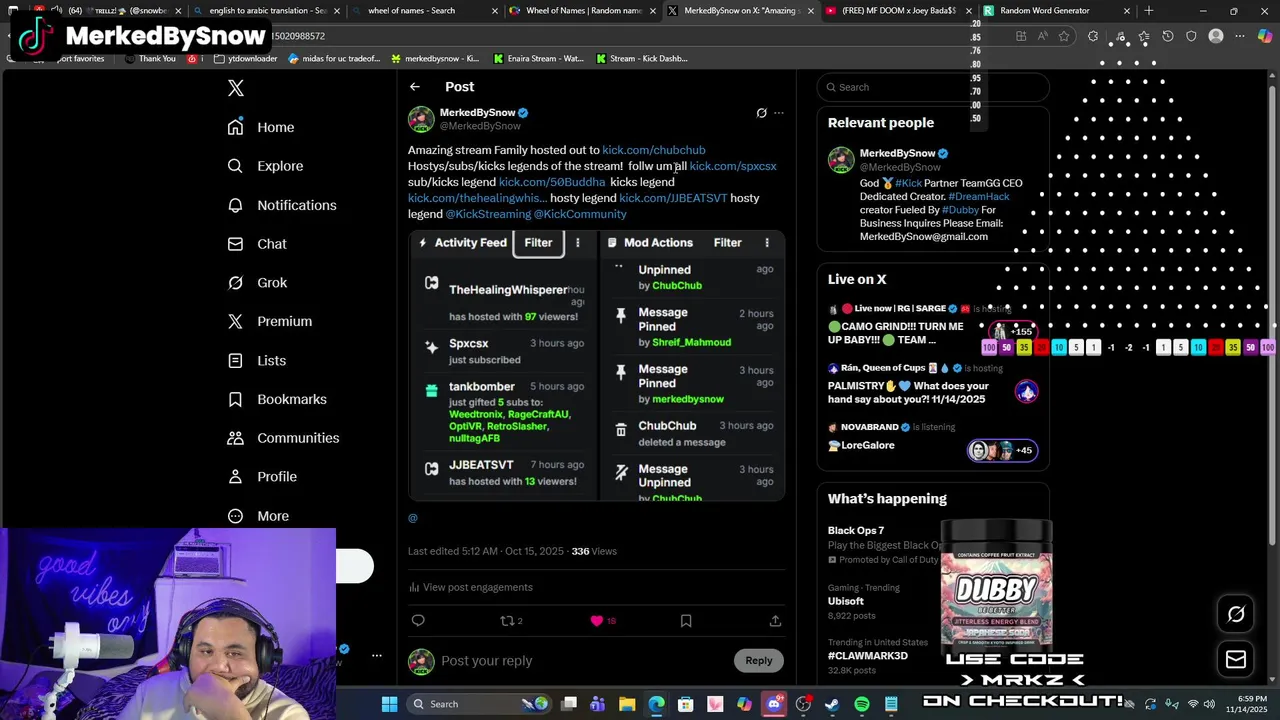The image size is (1280, 720).
Task: Open MerkedBySnow in Relevant people
Action: [x=897, y=153]
